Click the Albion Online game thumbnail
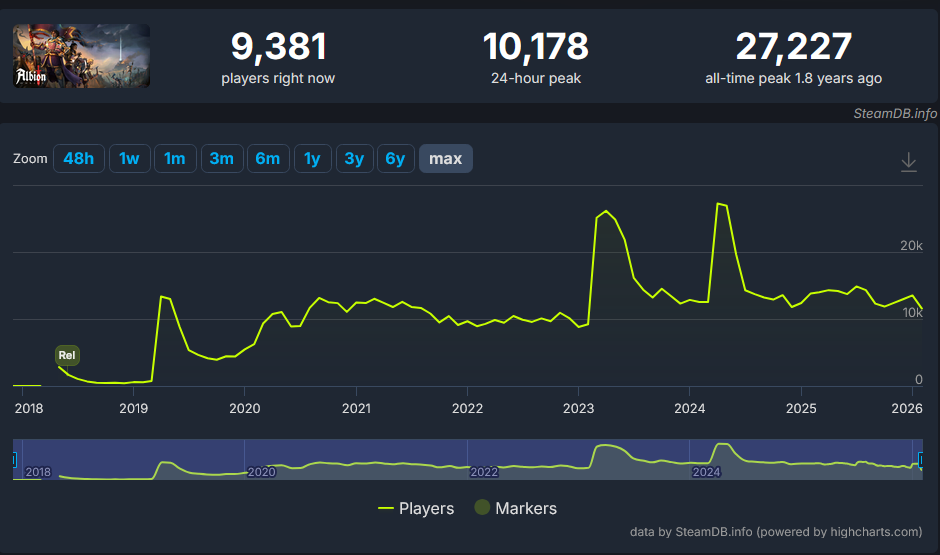This screenshot has height=555, width=940. tap(82, 56)
